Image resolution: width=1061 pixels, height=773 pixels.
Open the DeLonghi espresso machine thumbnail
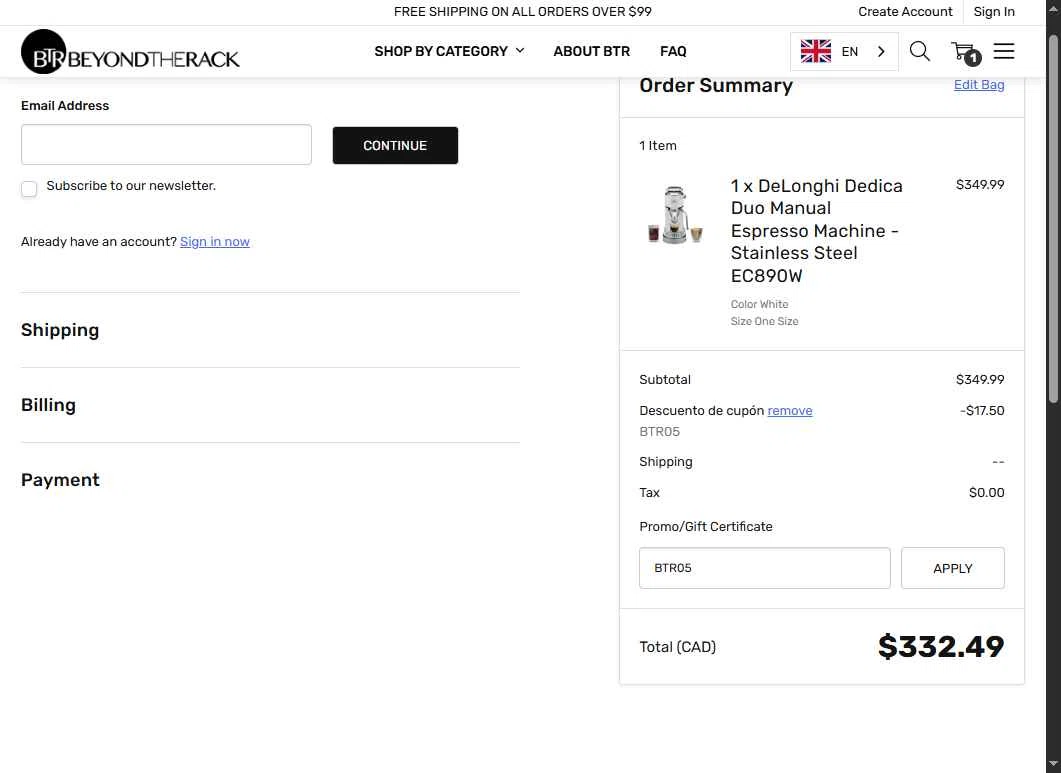point(675,215)
